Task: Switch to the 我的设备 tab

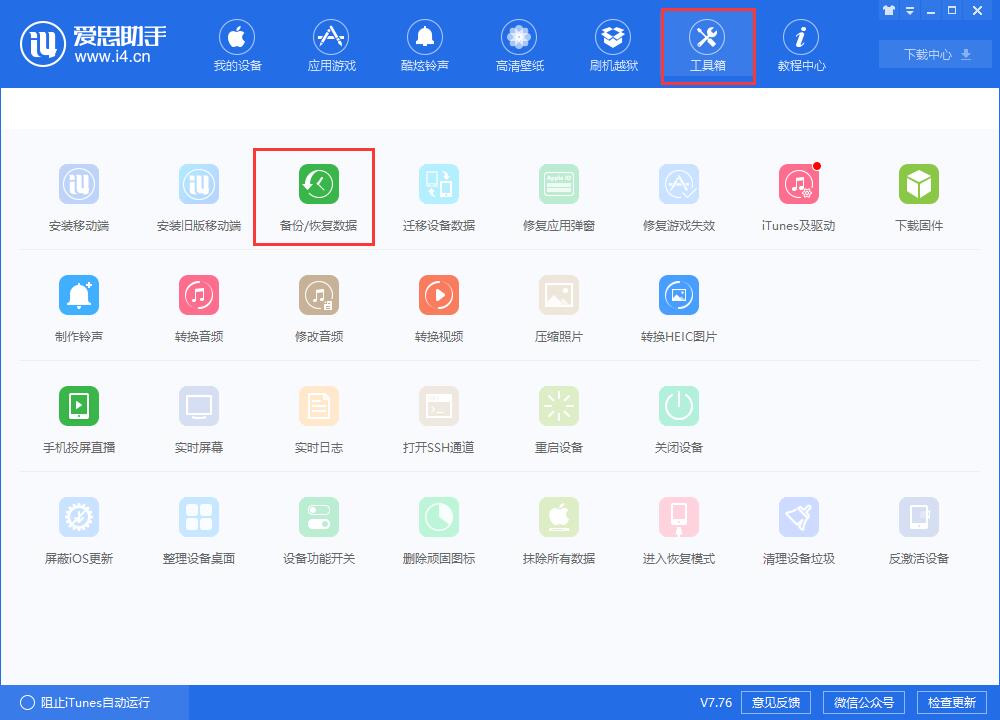Action: tap(236, 44)
